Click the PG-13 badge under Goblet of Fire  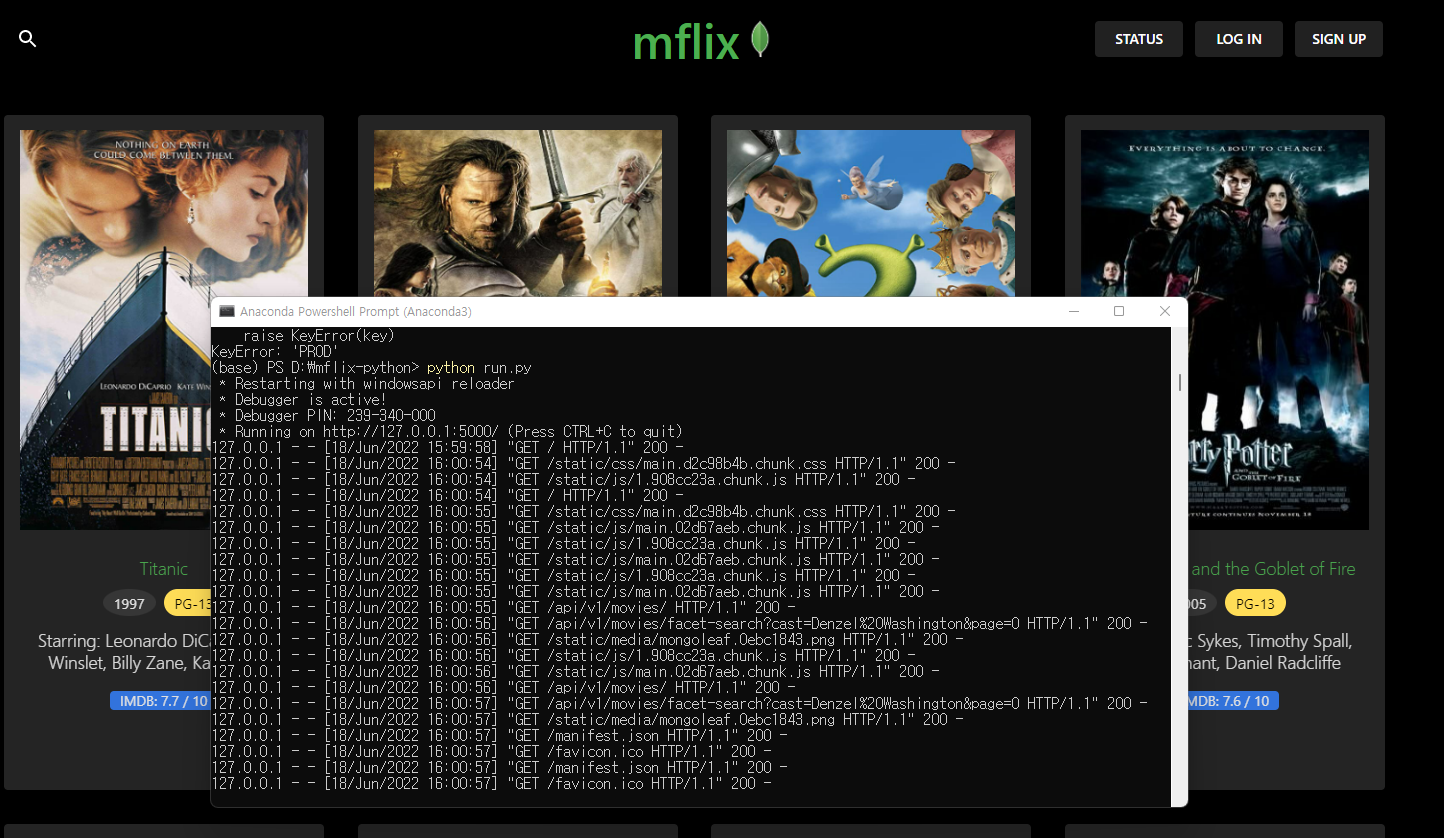click(1255, 603)
